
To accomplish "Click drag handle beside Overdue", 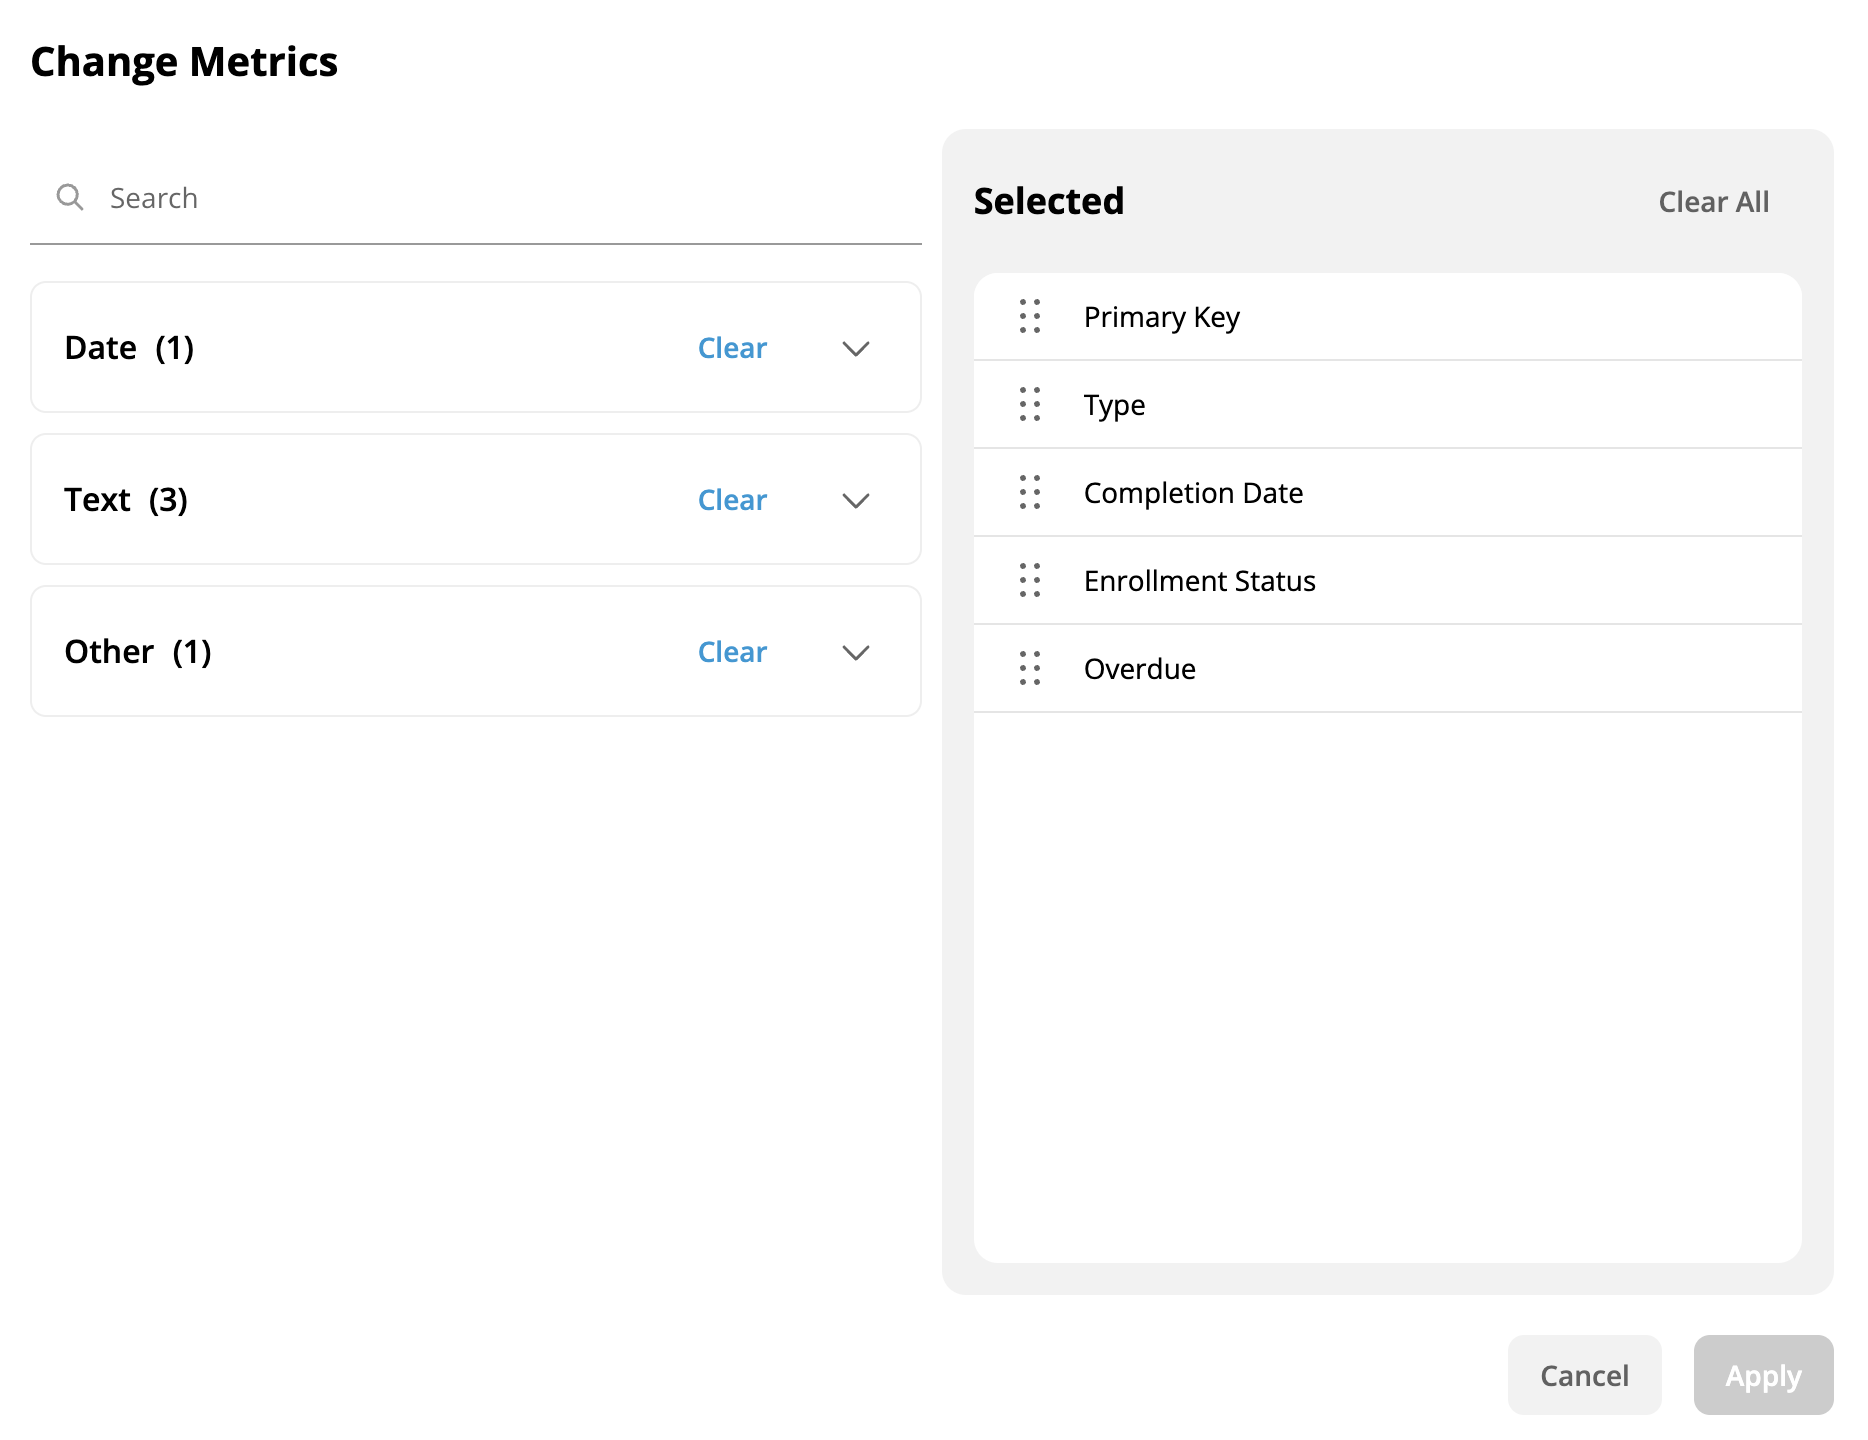I will click(x=1029, y=668).
